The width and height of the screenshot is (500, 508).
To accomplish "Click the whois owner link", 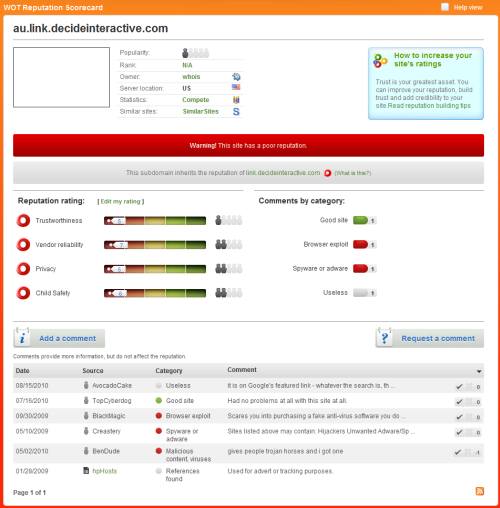I will pyautogui.click(x=191, y=77).
